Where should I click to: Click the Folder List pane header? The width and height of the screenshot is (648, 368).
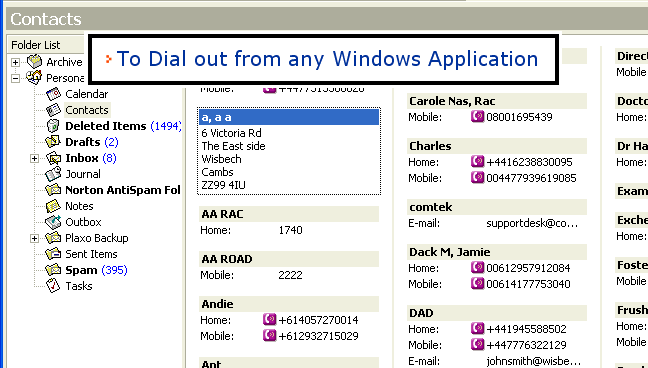46,45
